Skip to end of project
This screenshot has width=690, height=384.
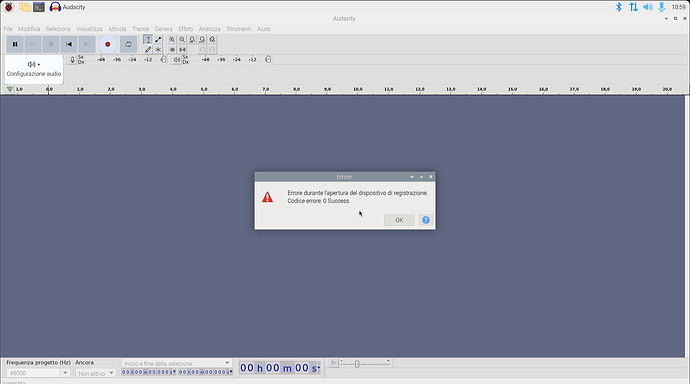click(87, 44)
